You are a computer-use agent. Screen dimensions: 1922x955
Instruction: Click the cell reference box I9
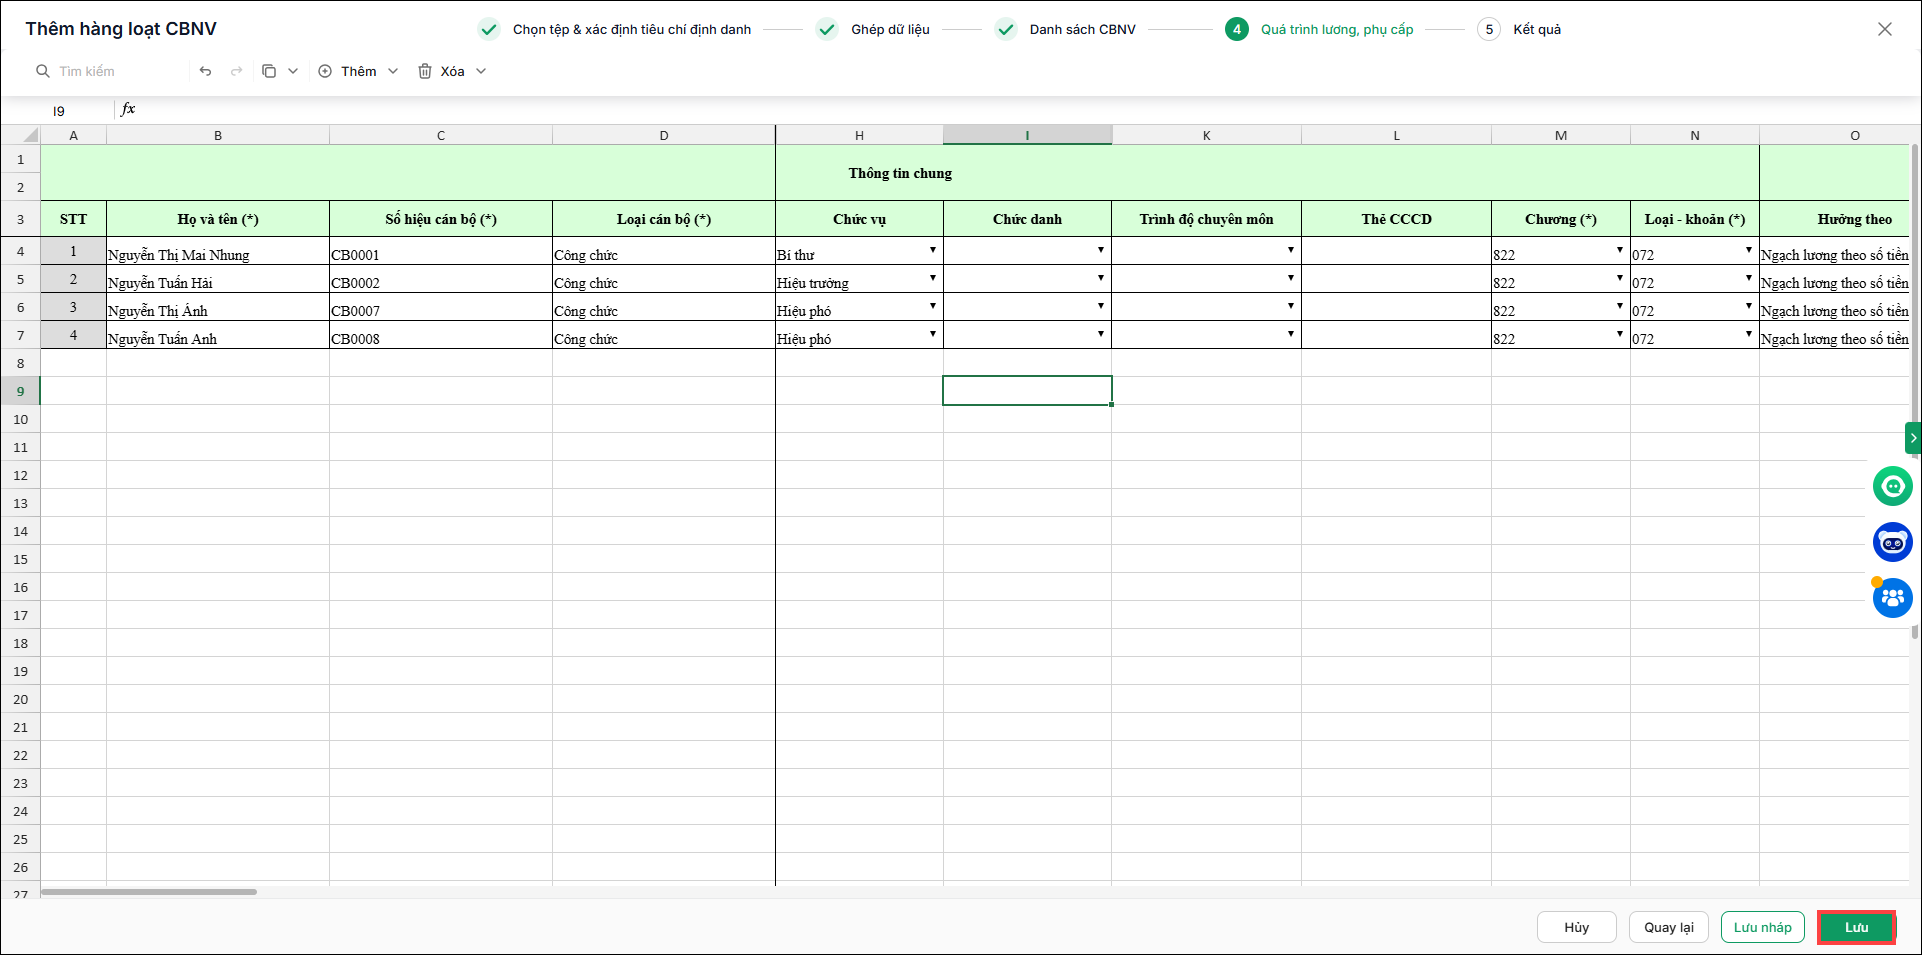point(59,110)
